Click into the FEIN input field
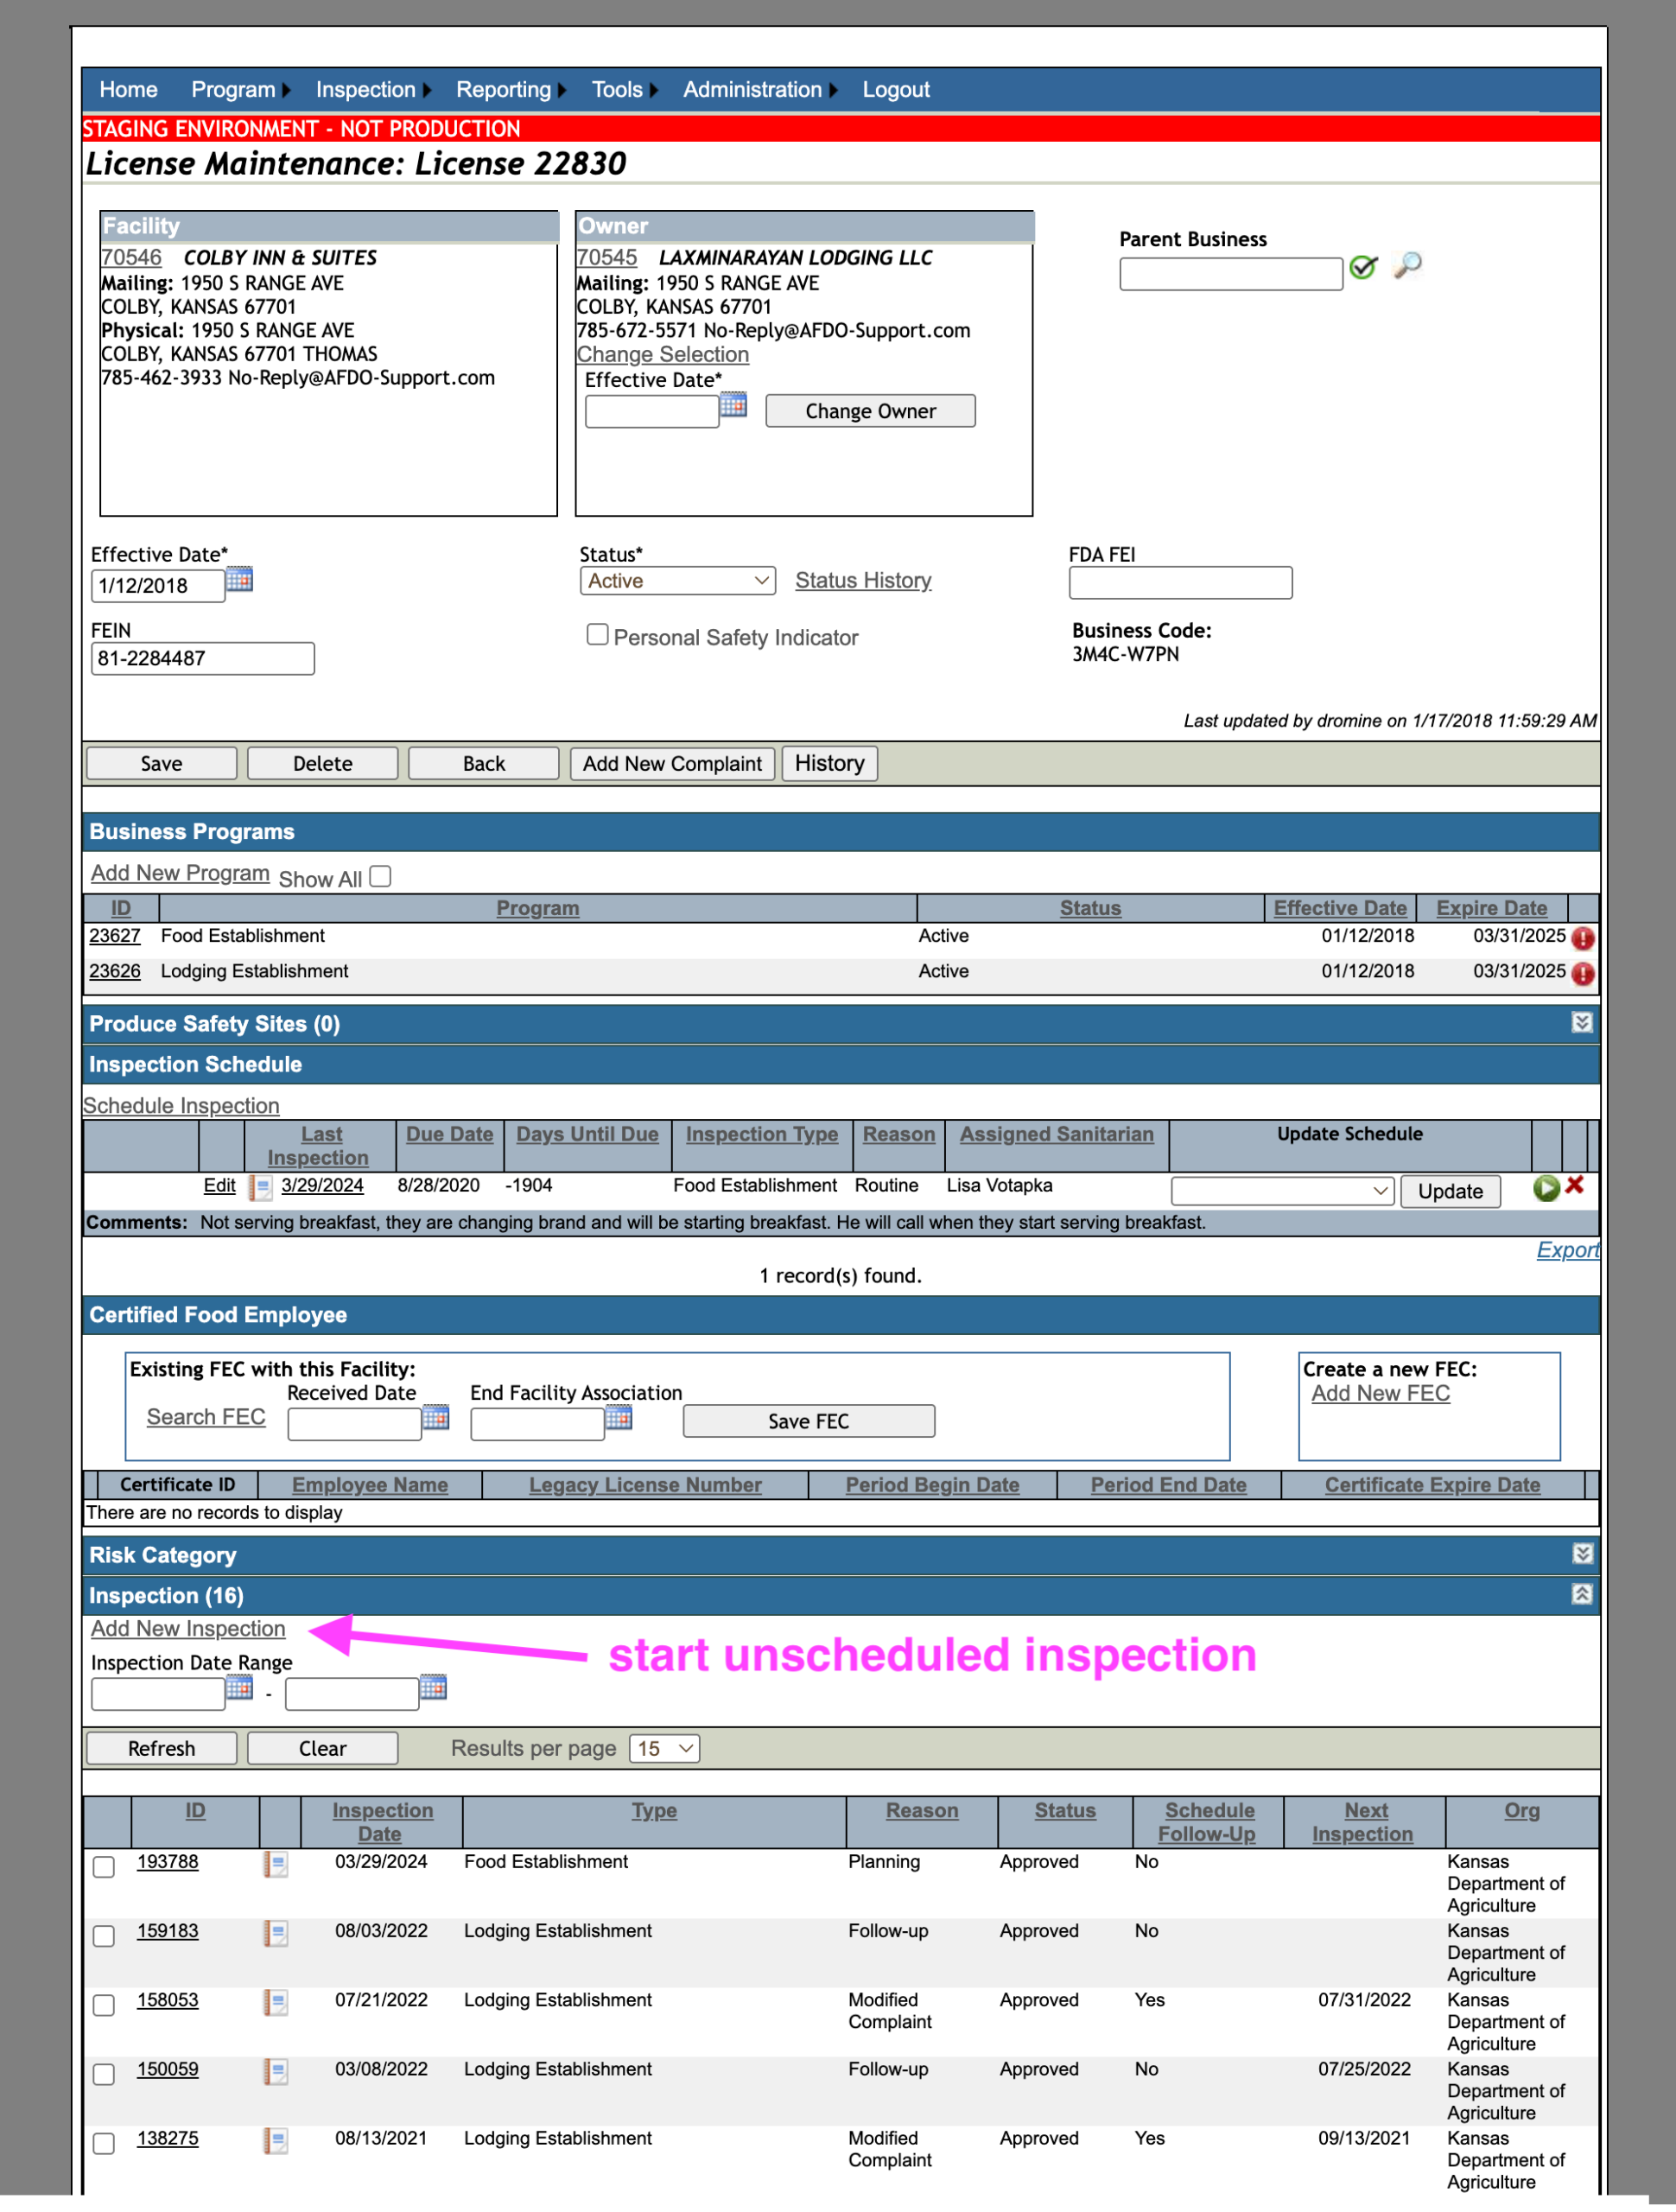The height and width of the screenshot is (2212, 1676). [203, 659]
